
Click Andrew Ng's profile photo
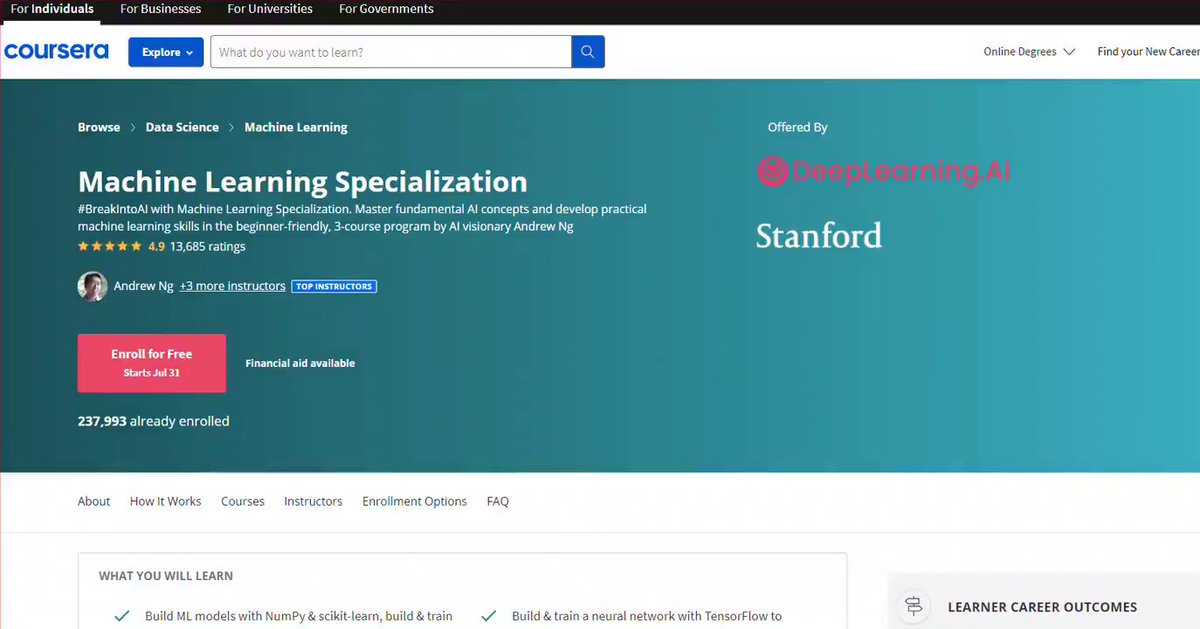point(92,286)
